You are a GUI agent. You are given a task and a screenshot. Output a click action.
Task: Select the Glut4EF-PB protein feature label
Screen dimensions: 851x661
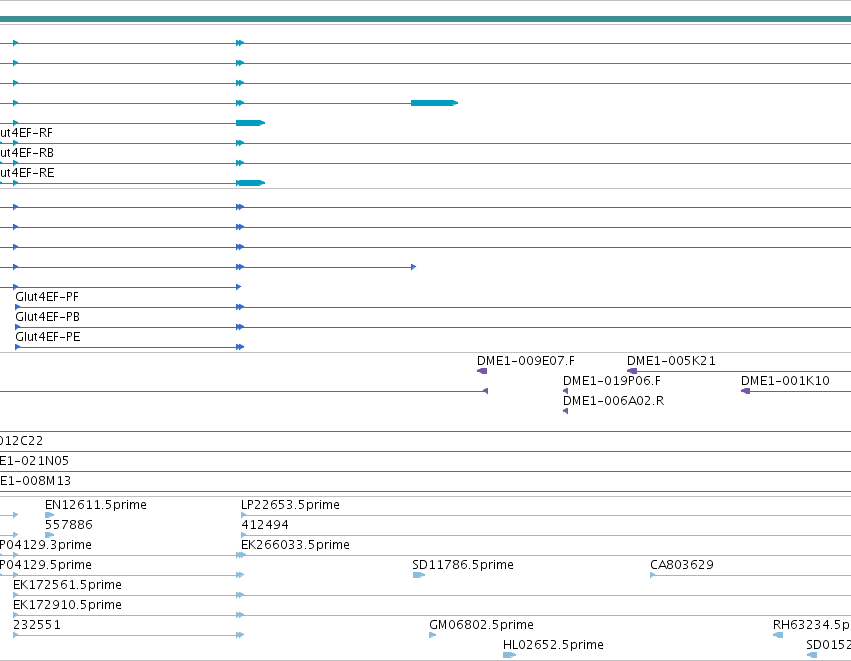point(48,317)
